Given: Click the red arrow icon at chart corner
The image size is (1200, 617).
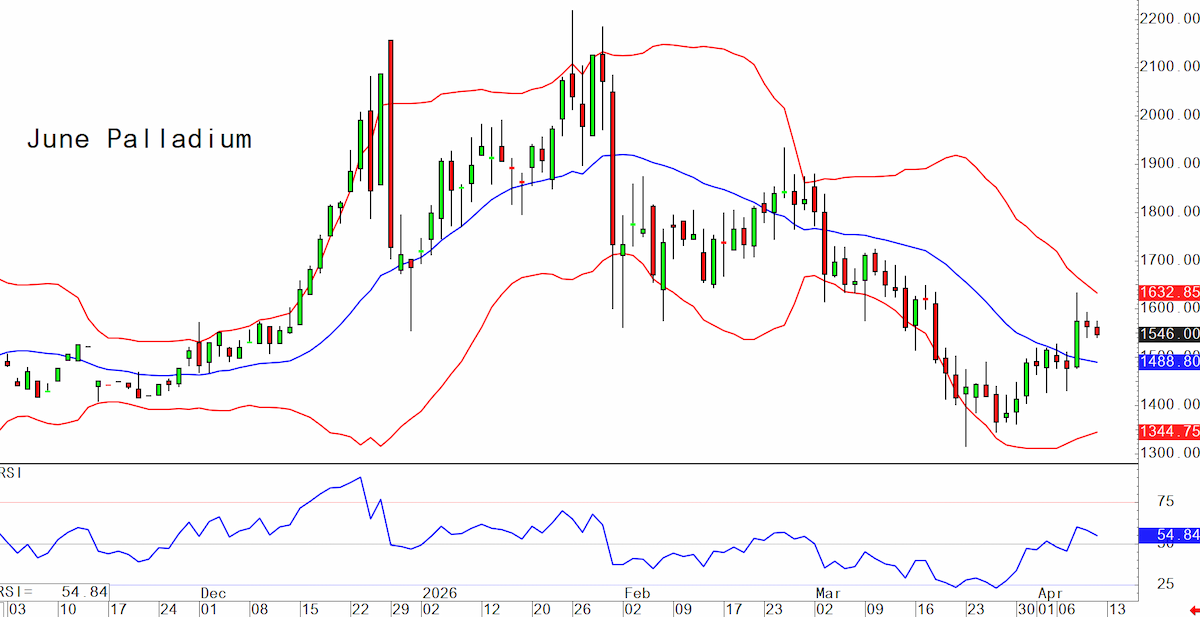Looking at the screenshot, I should (x=1194, y=609).
